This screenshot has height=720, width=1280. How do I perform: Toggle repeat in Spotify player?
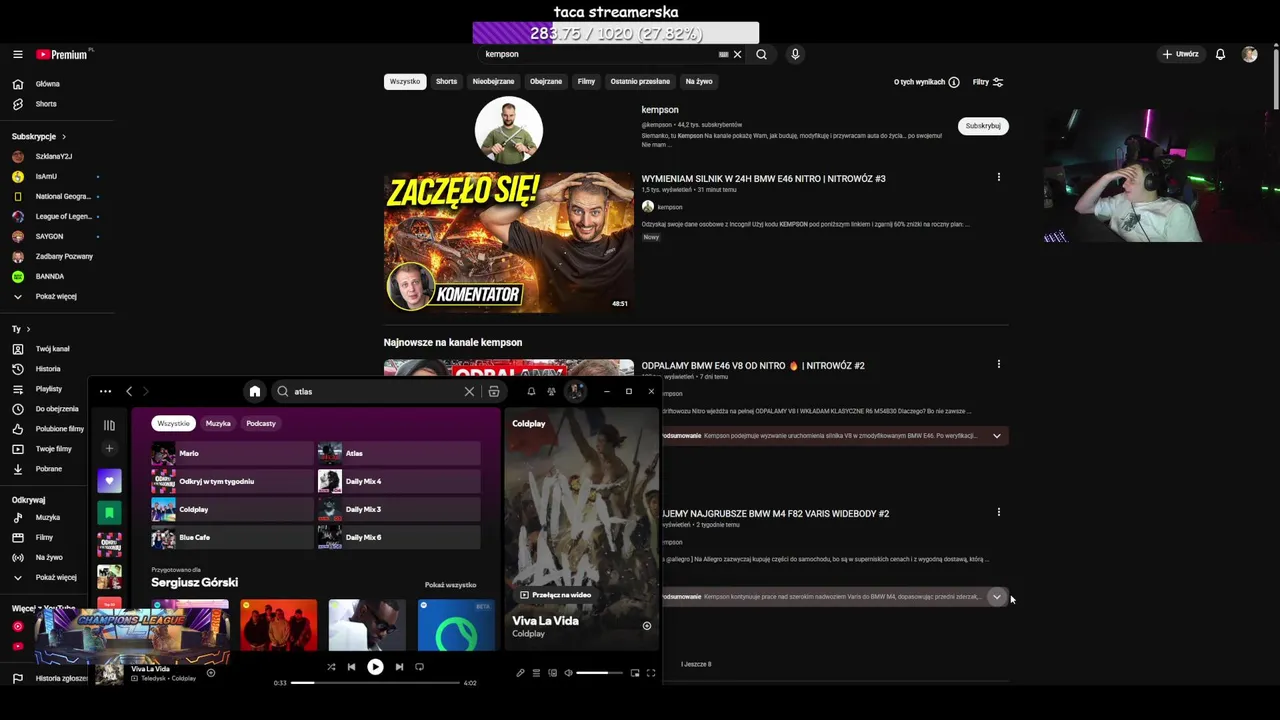click(x=419, y=667)
